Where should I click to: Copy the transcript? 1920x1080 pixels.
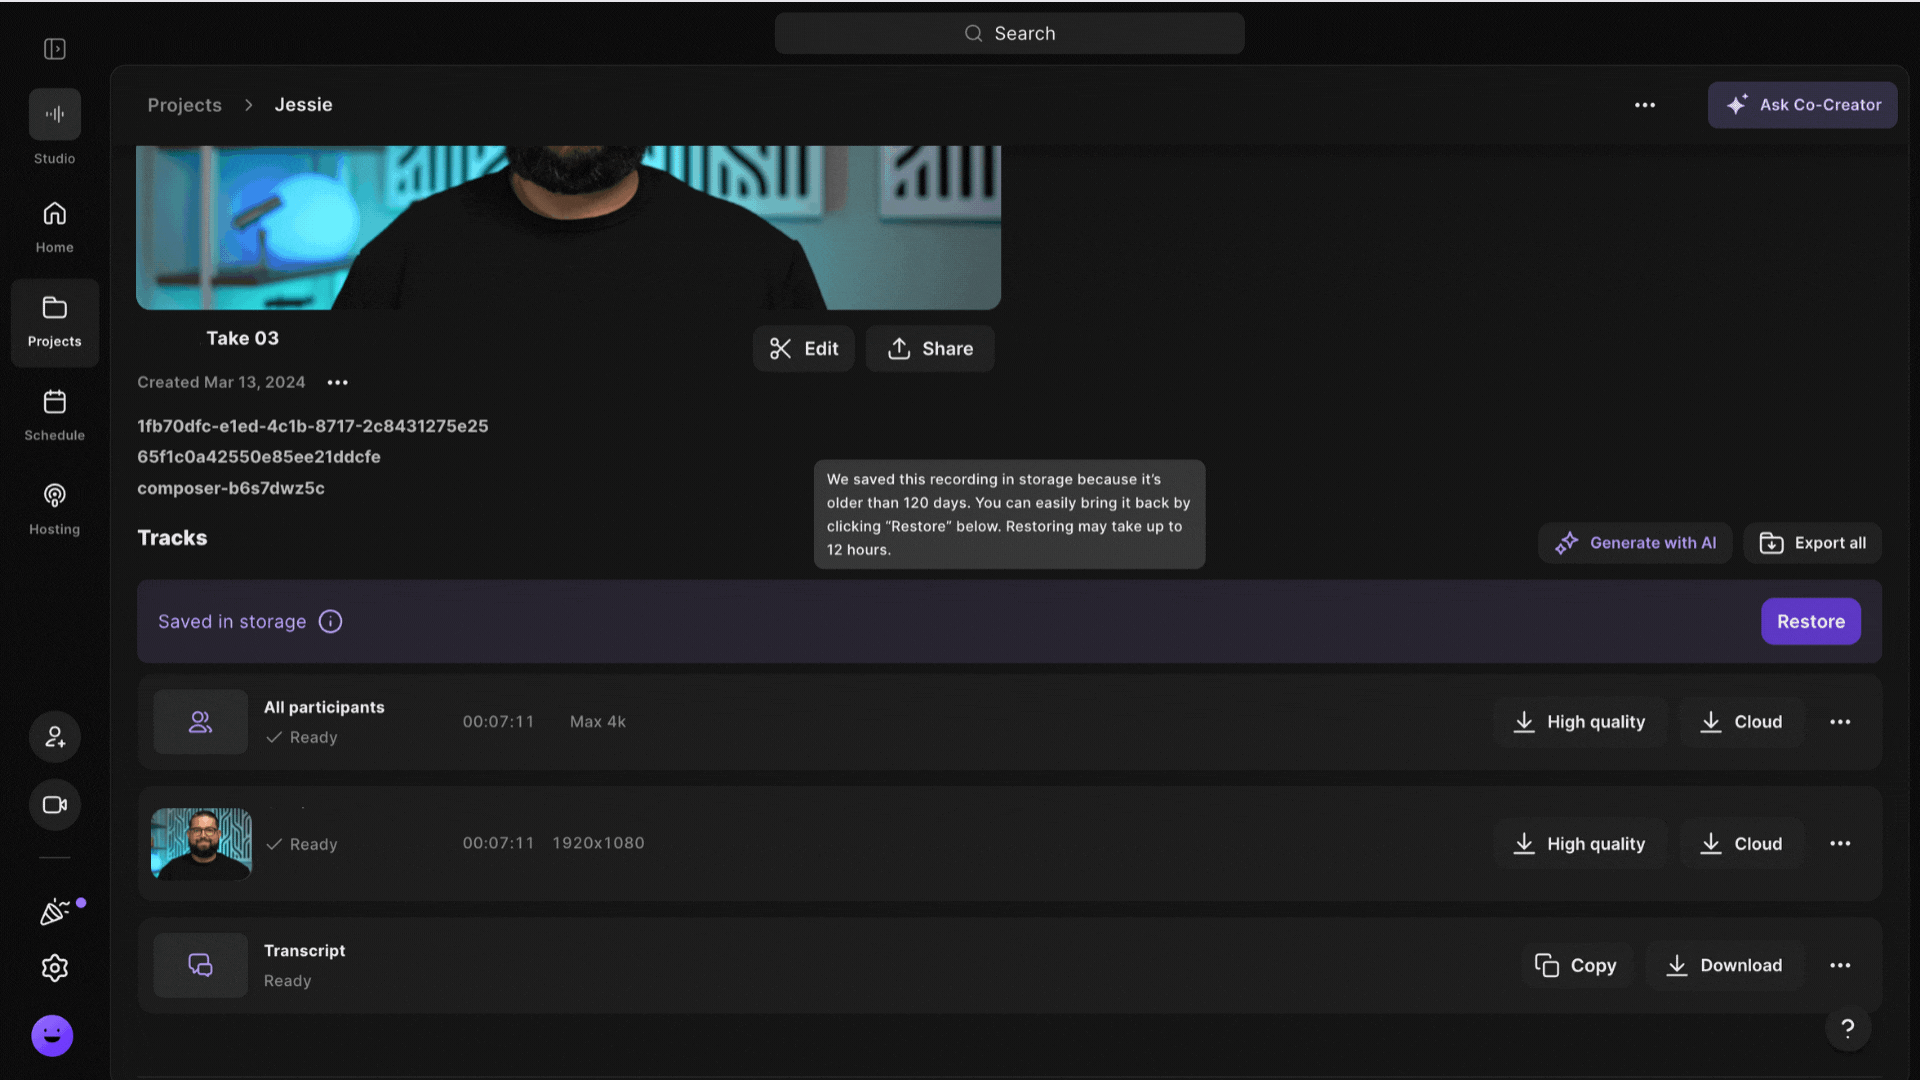click(x=1577, y=966)
